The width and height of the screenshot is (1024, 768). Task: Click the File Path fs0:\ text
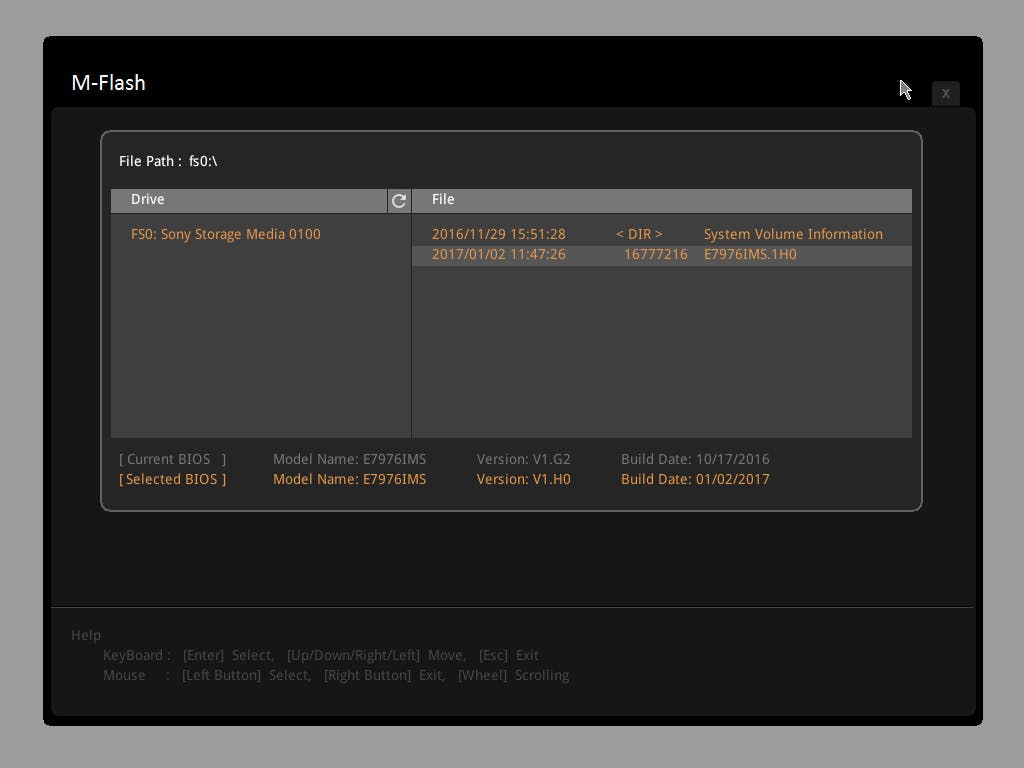click(168, 161)
